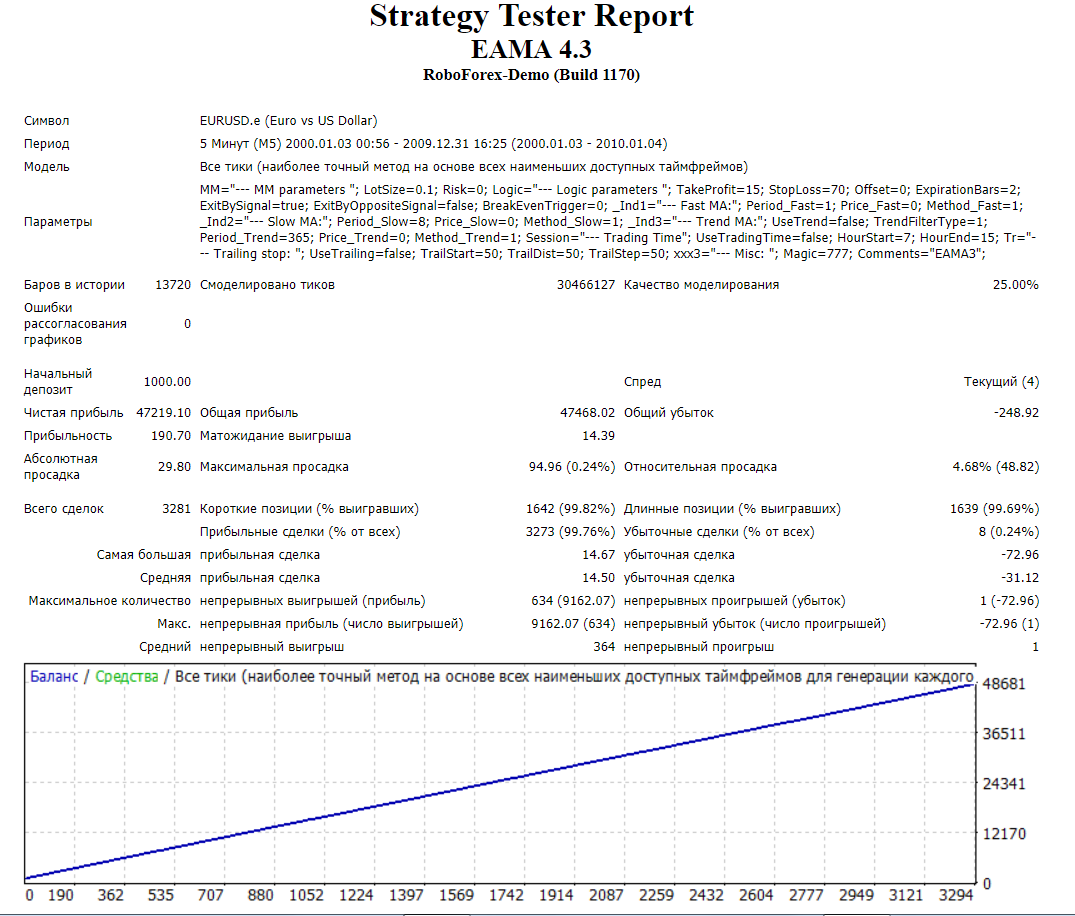Click chart X-axis label 190
The image size is (1075, 916).
pyautogui.click(x=60, y=895)
